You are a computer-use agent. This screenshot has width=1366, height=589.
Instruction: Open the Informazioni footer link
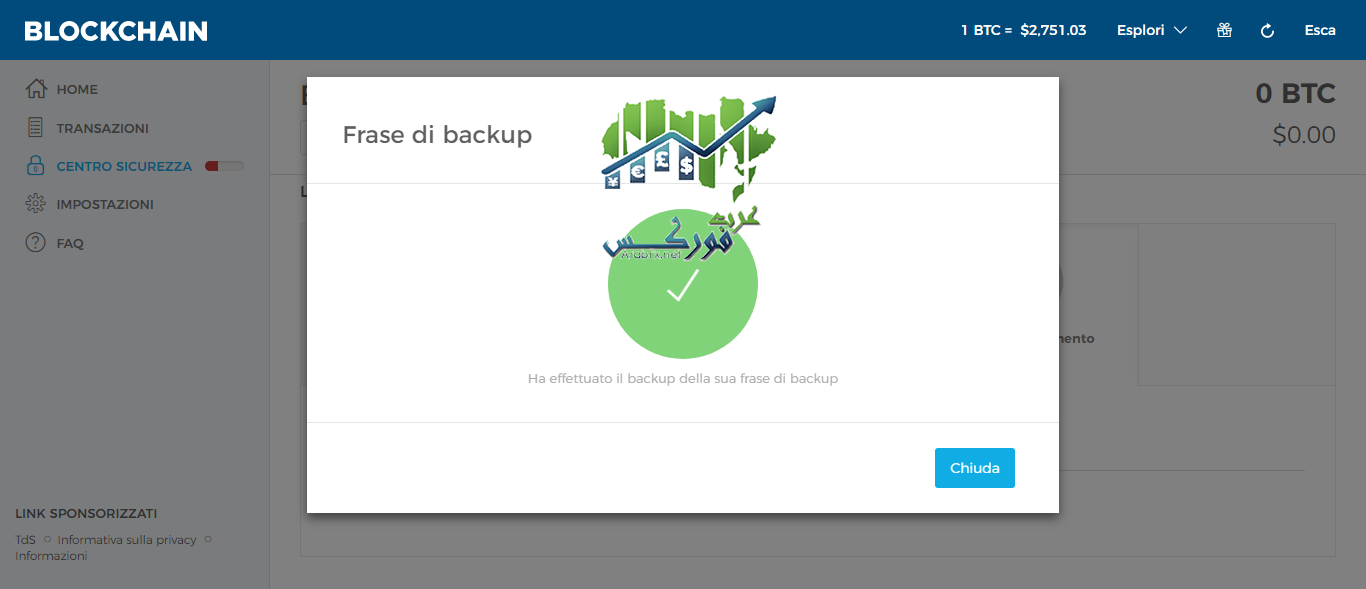51,556
